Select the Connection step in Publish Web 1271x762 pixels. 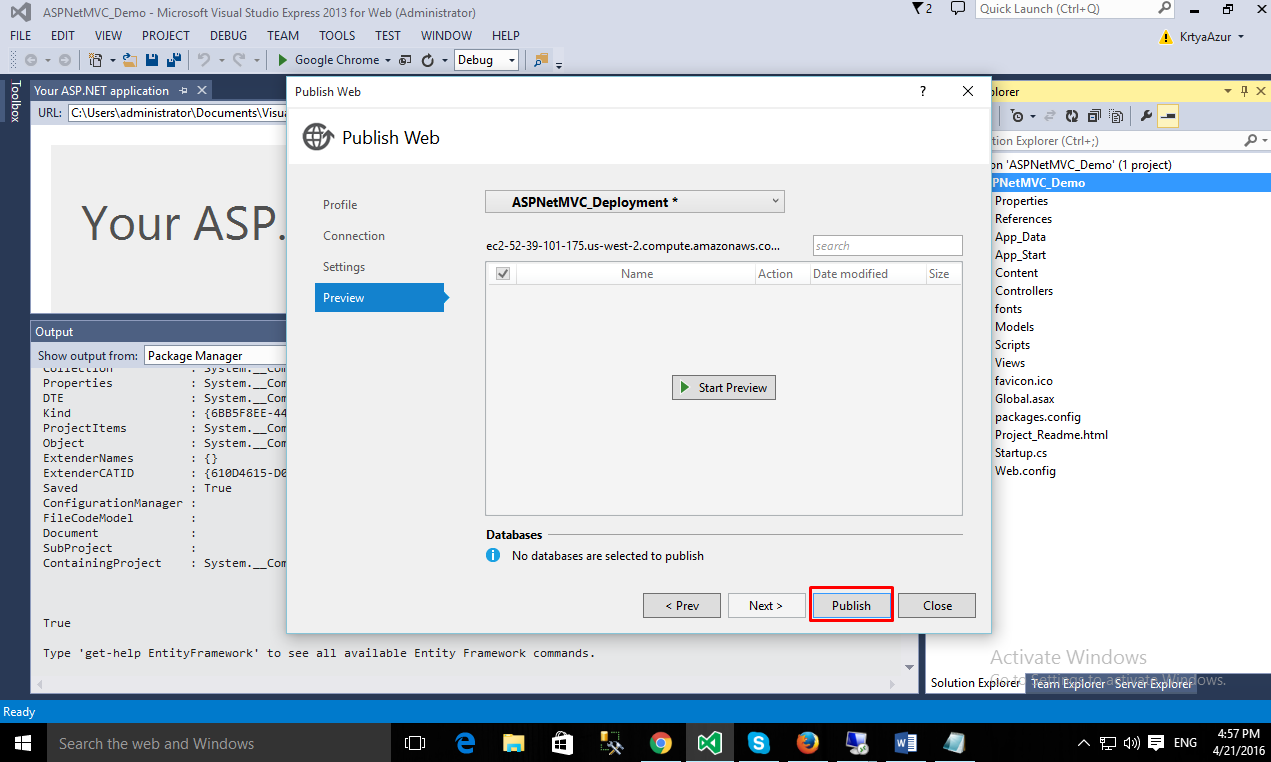[354, 236]
